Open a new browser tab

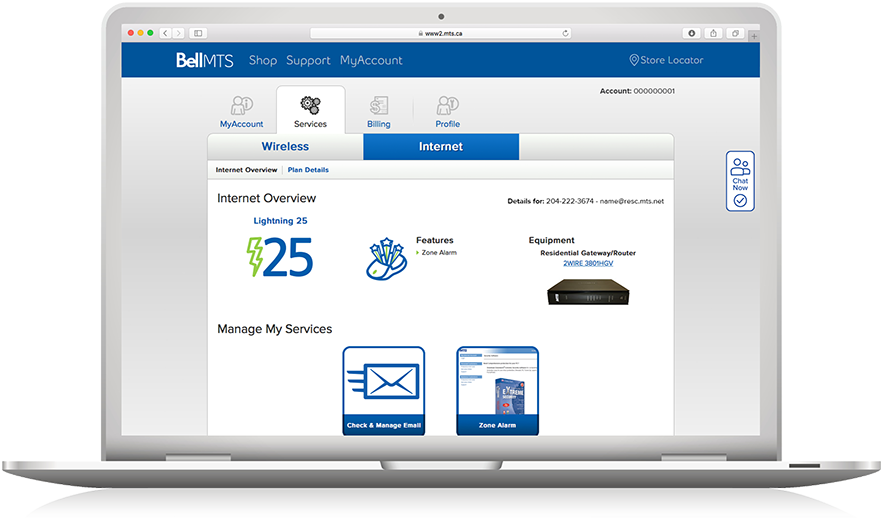[754, 36]
